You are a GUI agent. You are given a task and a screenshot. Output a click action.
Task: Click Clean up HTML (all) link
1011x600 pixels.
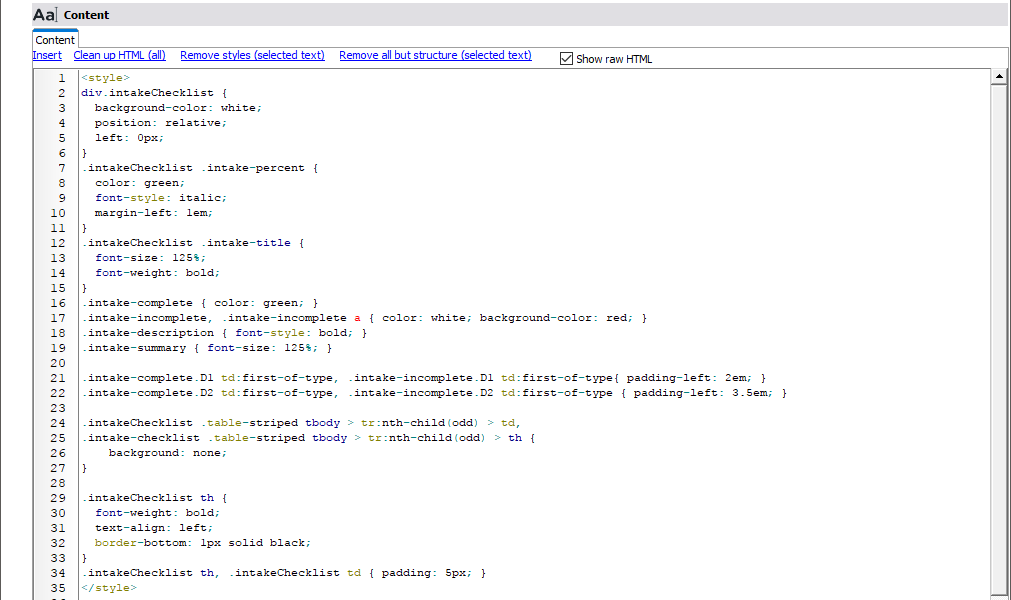(120, 56)
